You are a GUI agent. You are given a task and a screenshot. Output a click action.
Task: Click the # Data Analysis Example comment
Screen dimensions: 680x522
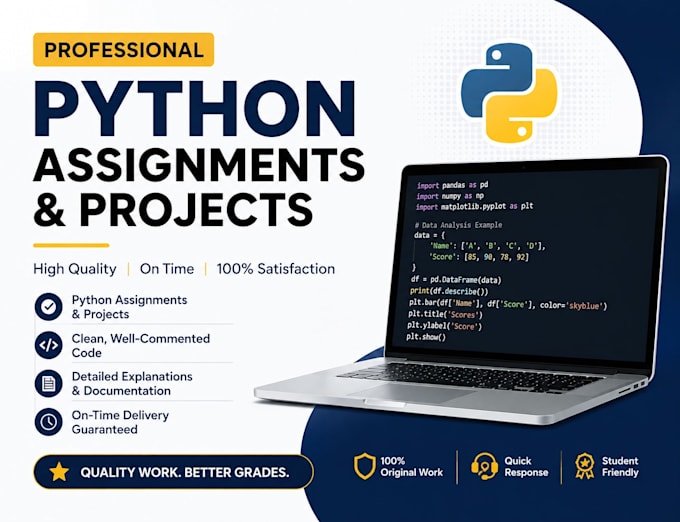click(x=458, y=225)
